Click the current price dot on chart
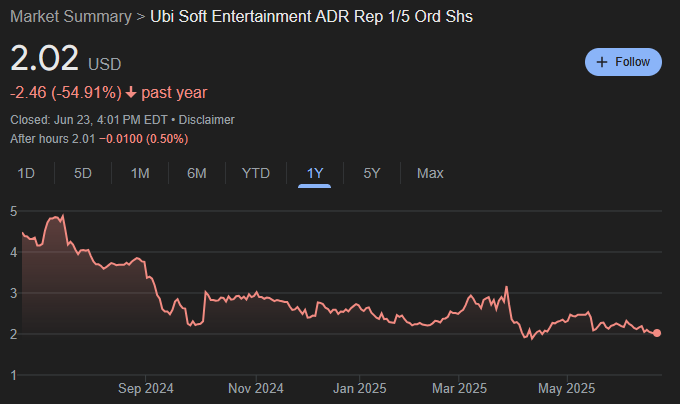 point(657,333)
